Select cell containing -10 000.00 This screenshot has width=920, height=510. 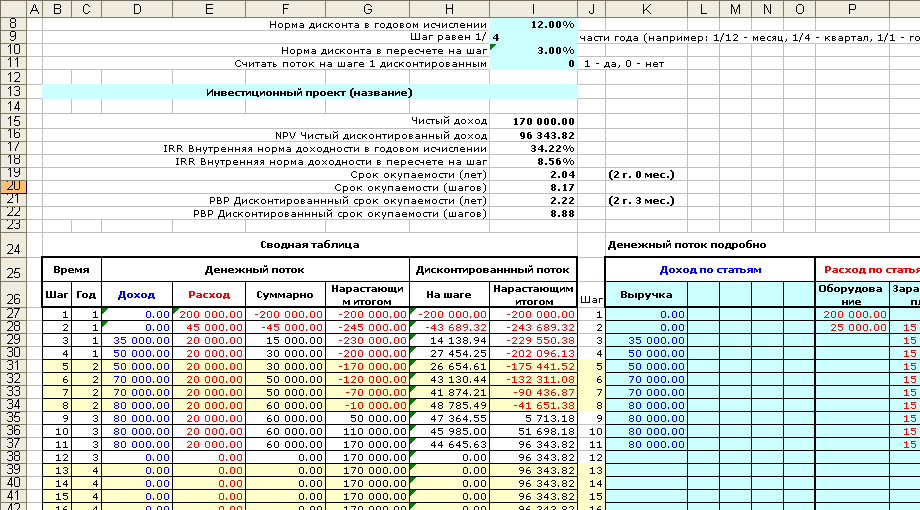(x=367, y=405)
